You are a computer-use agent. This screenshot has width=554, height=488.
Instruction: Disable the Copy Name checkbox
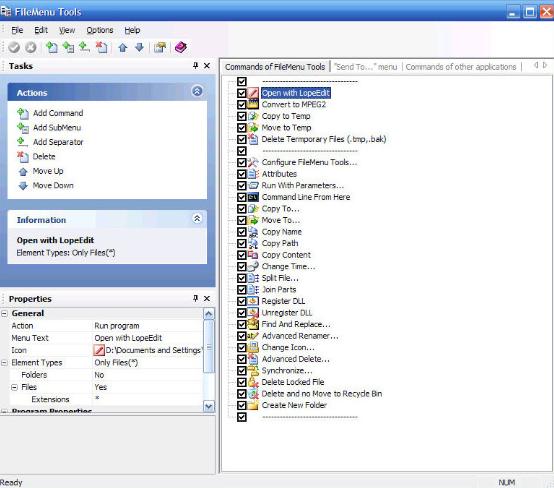pyautogui.click(x=242, y=232)
